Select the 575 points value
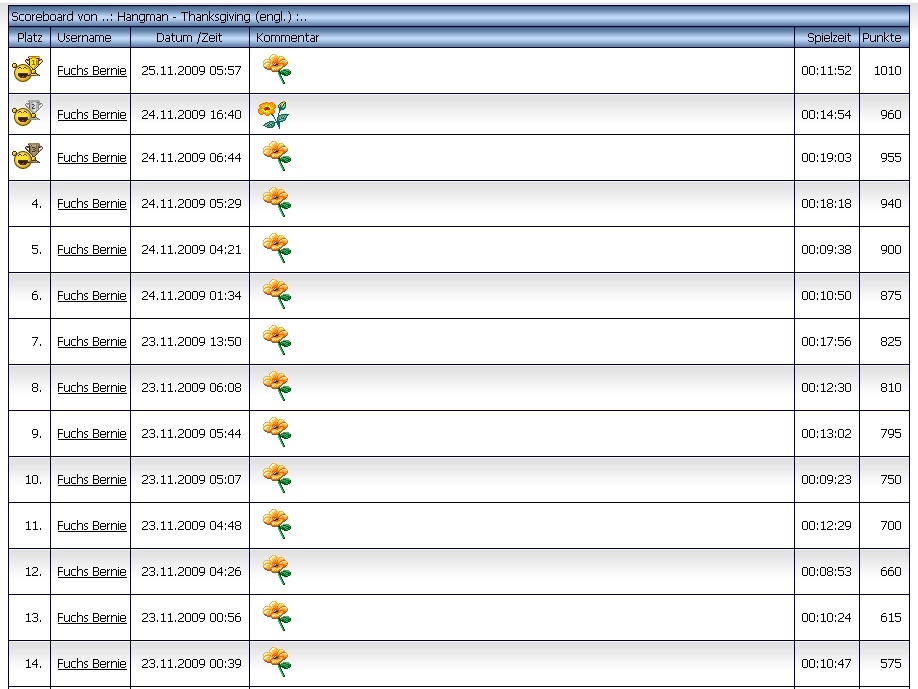 (x=890, y=663)
